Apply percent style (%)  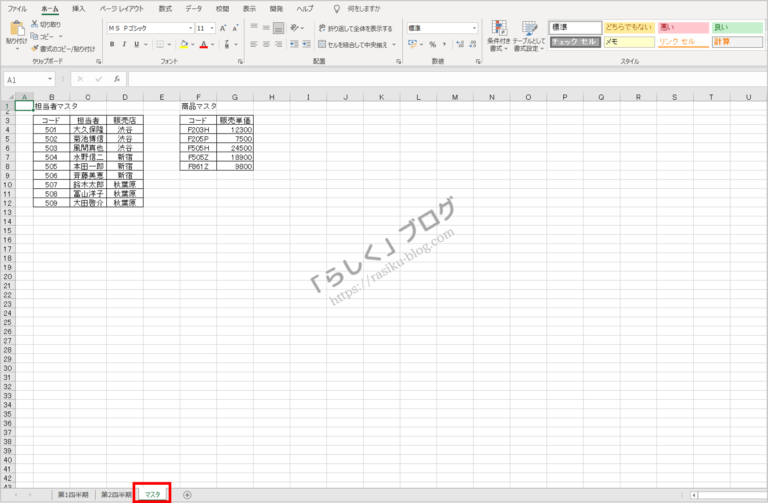point(432,44)
